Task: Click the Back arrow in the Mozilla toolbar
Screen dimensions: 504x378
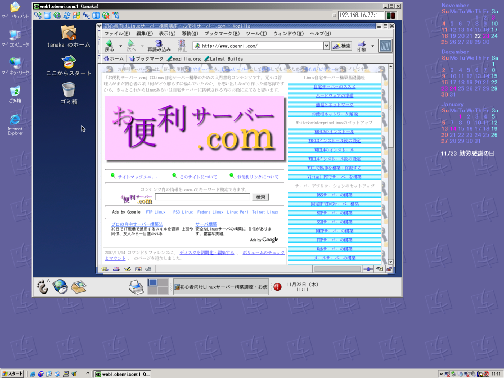Action: coord(109,45)
